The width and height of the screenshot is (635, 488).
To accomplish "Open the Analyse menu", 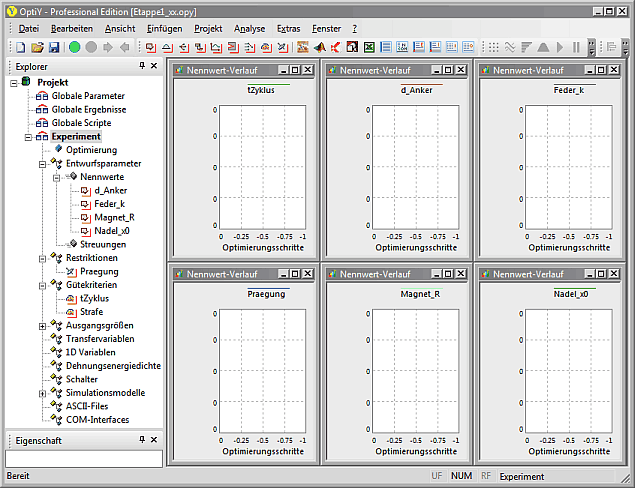I will [x=249, y=29].
